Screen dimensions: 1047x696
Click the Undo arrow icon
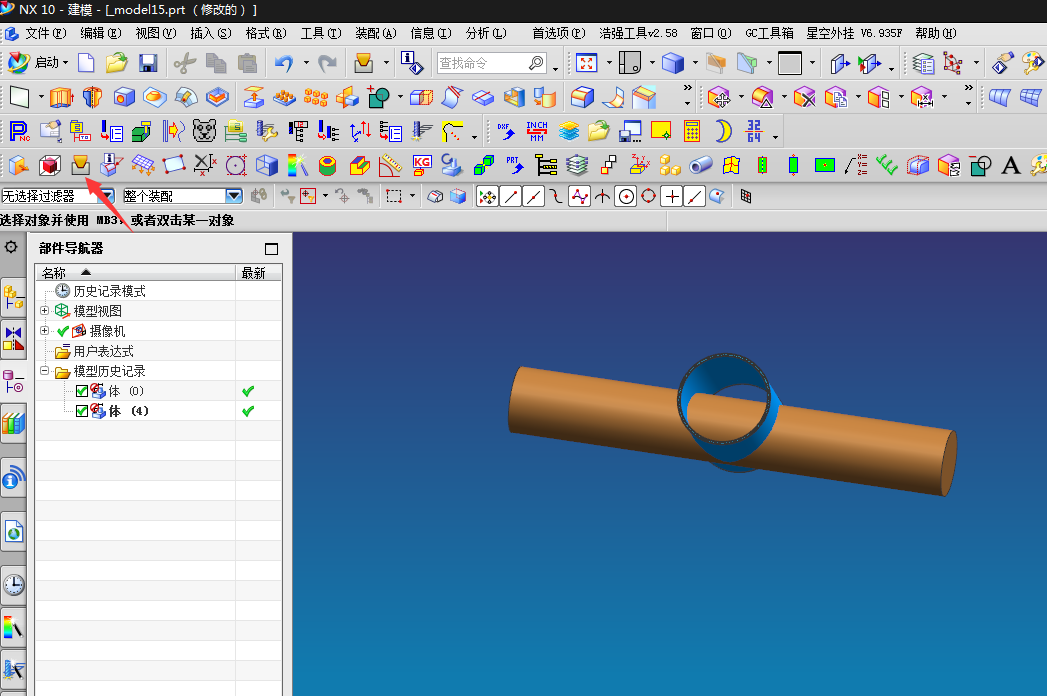coord(284,63)
